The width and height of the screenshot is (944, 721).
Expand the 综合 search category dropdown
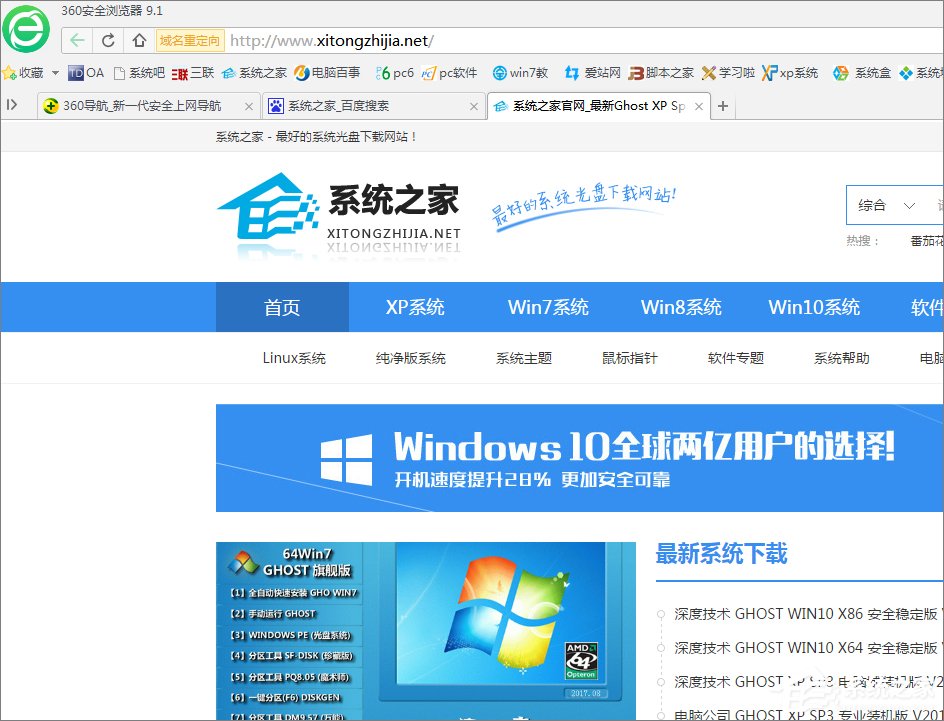pos(887,205)
